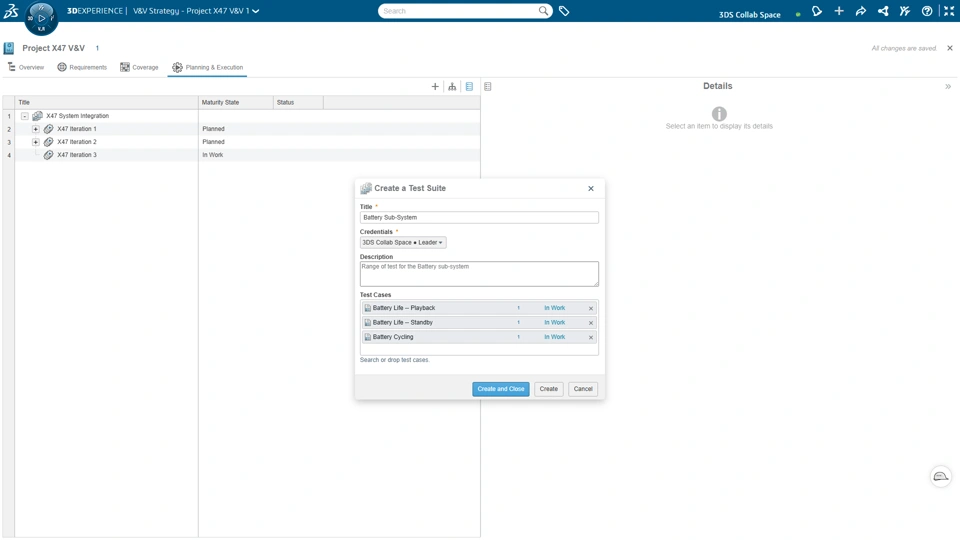Open Credentials 3DS Collab Space dropdown
Viewport: 960px width, 540px height.
coord(402,242)
